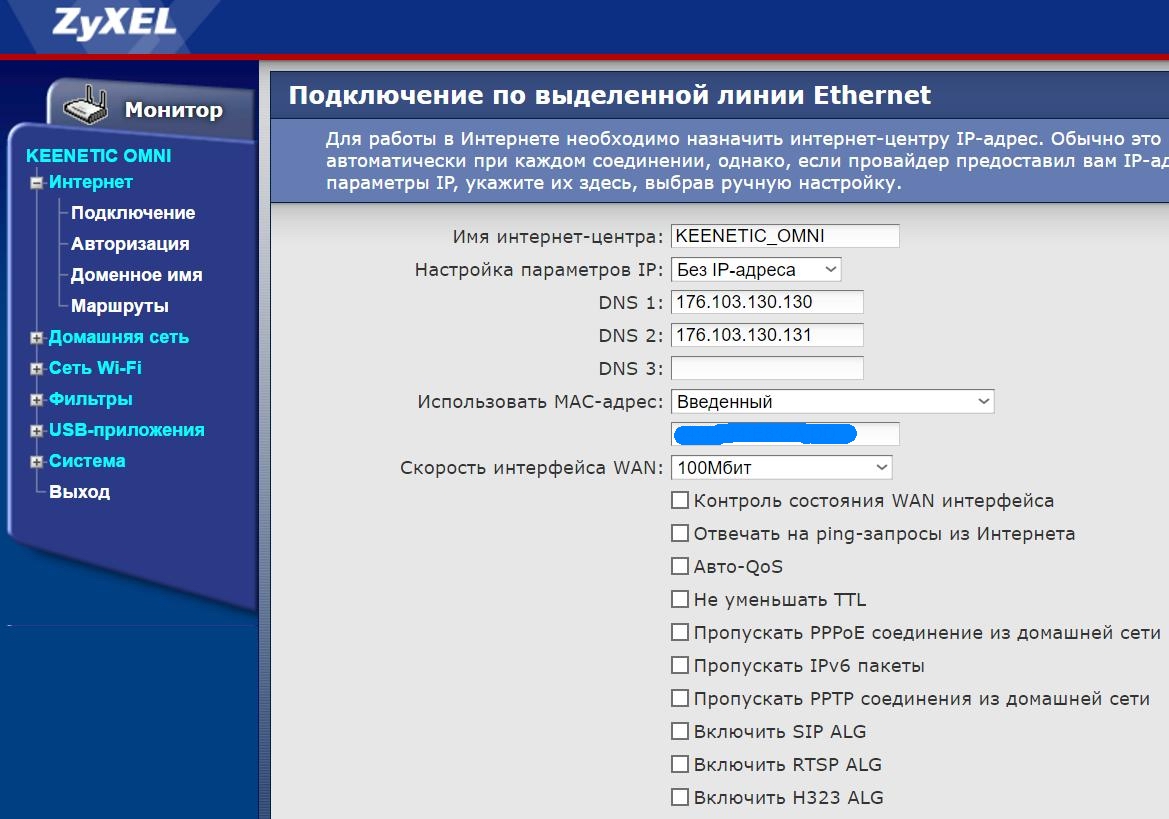Toggle Отвечать на ping-запросы из Интернета

tap(680, 533)
